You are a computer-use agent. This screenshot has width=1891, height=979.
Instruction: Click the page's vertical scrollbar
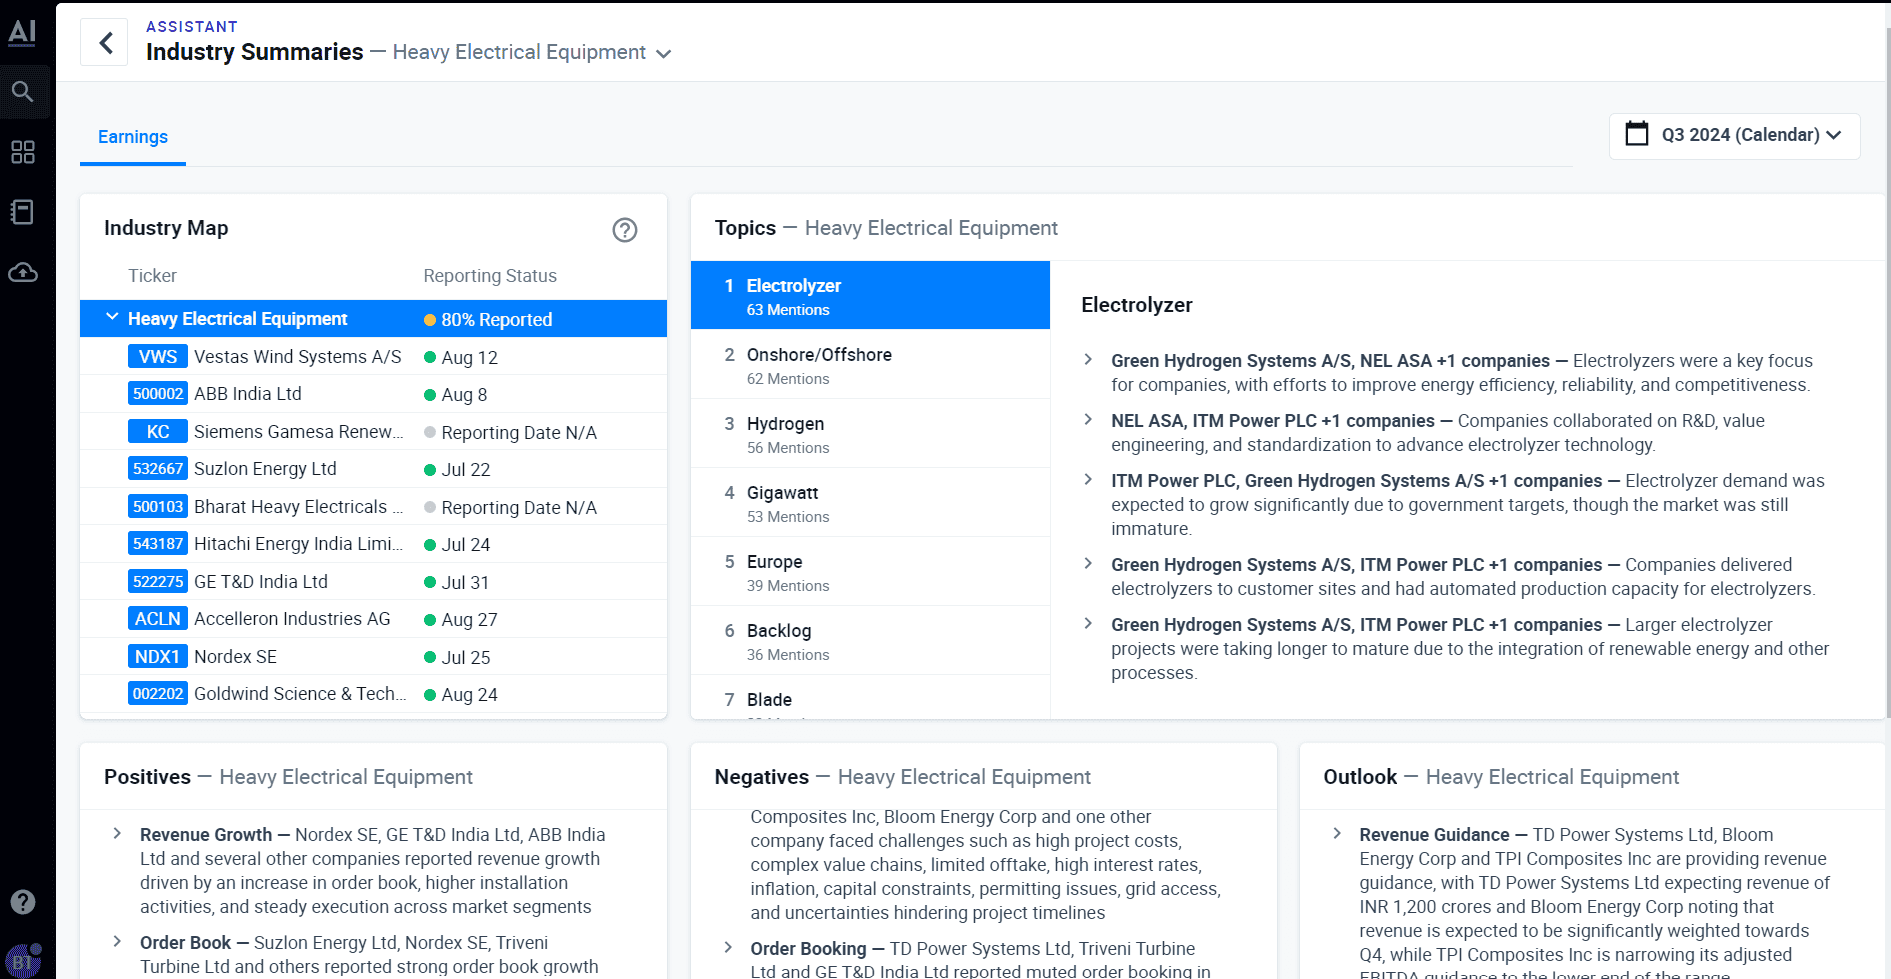pyautogui.click(x=1887, y=370)
